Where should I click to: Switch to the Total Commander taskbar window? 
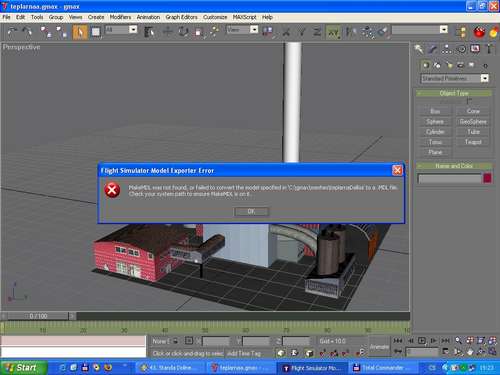point(382,368)
